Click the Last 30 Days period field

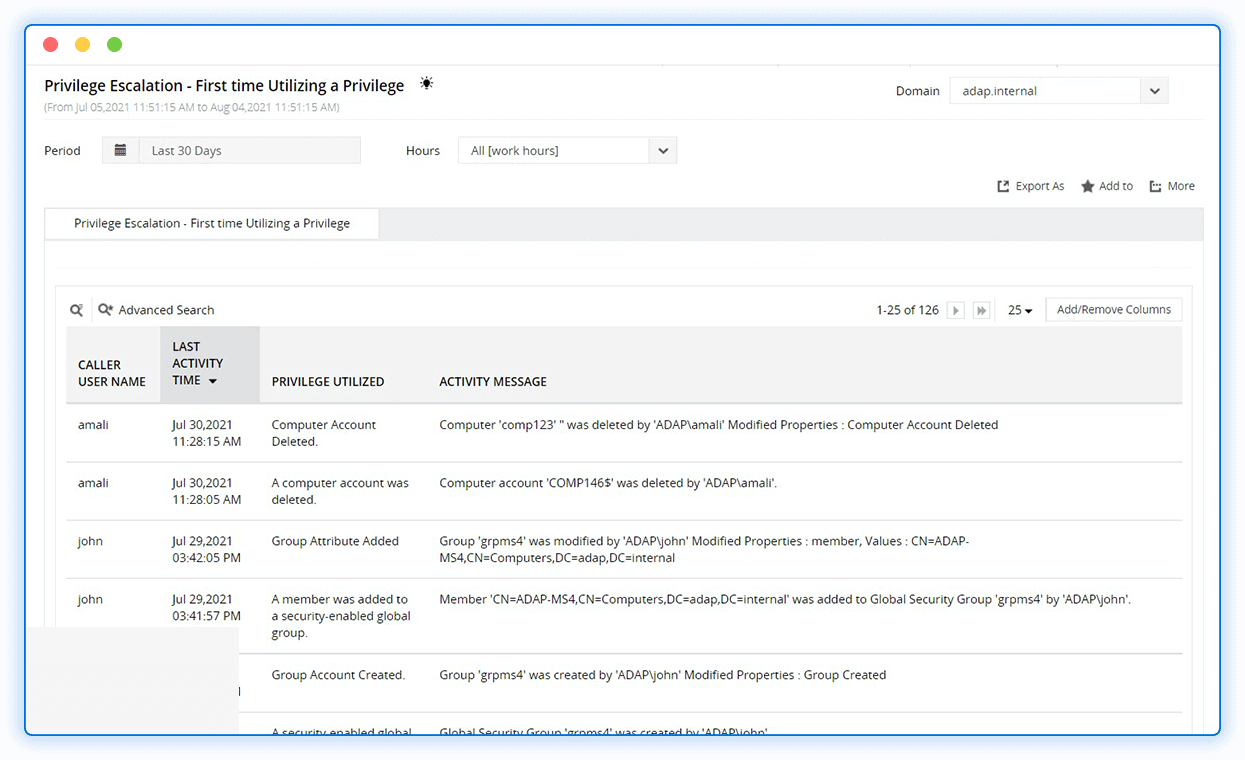coord(249,150)
